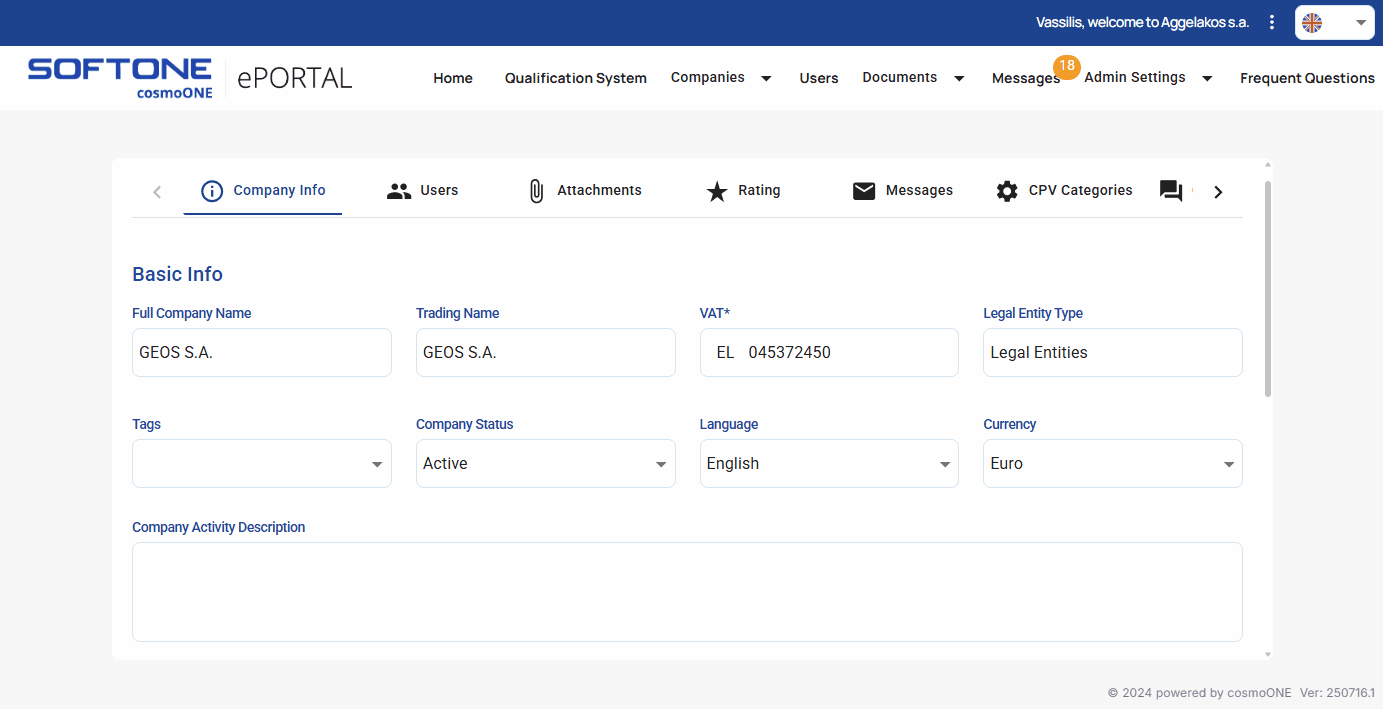Click the Company Info circle icon

(212, 191)
